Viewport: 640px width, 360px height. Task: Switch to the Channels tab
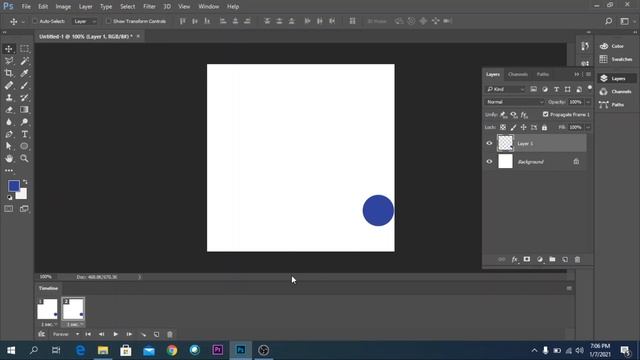click(x=518, y=74)
